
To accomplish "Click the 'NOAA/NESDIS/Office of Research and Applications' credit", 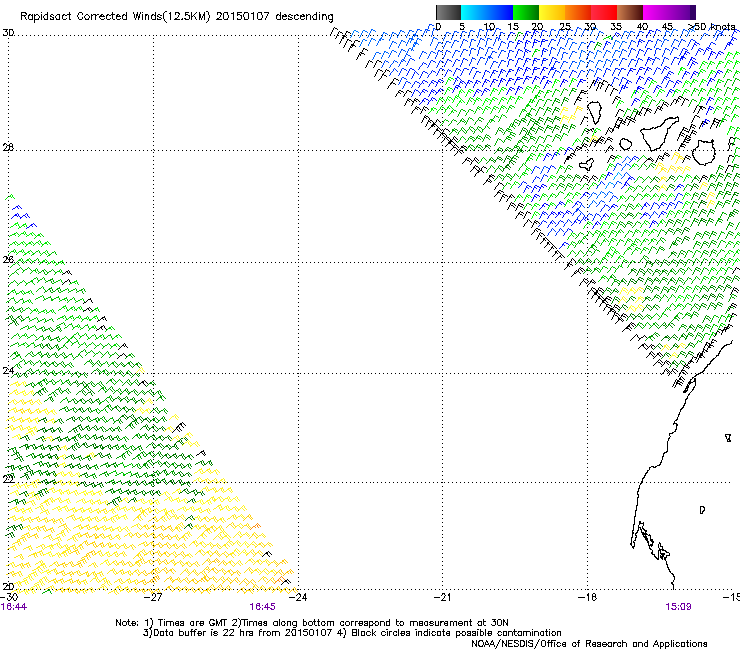I will pos(589,644).
